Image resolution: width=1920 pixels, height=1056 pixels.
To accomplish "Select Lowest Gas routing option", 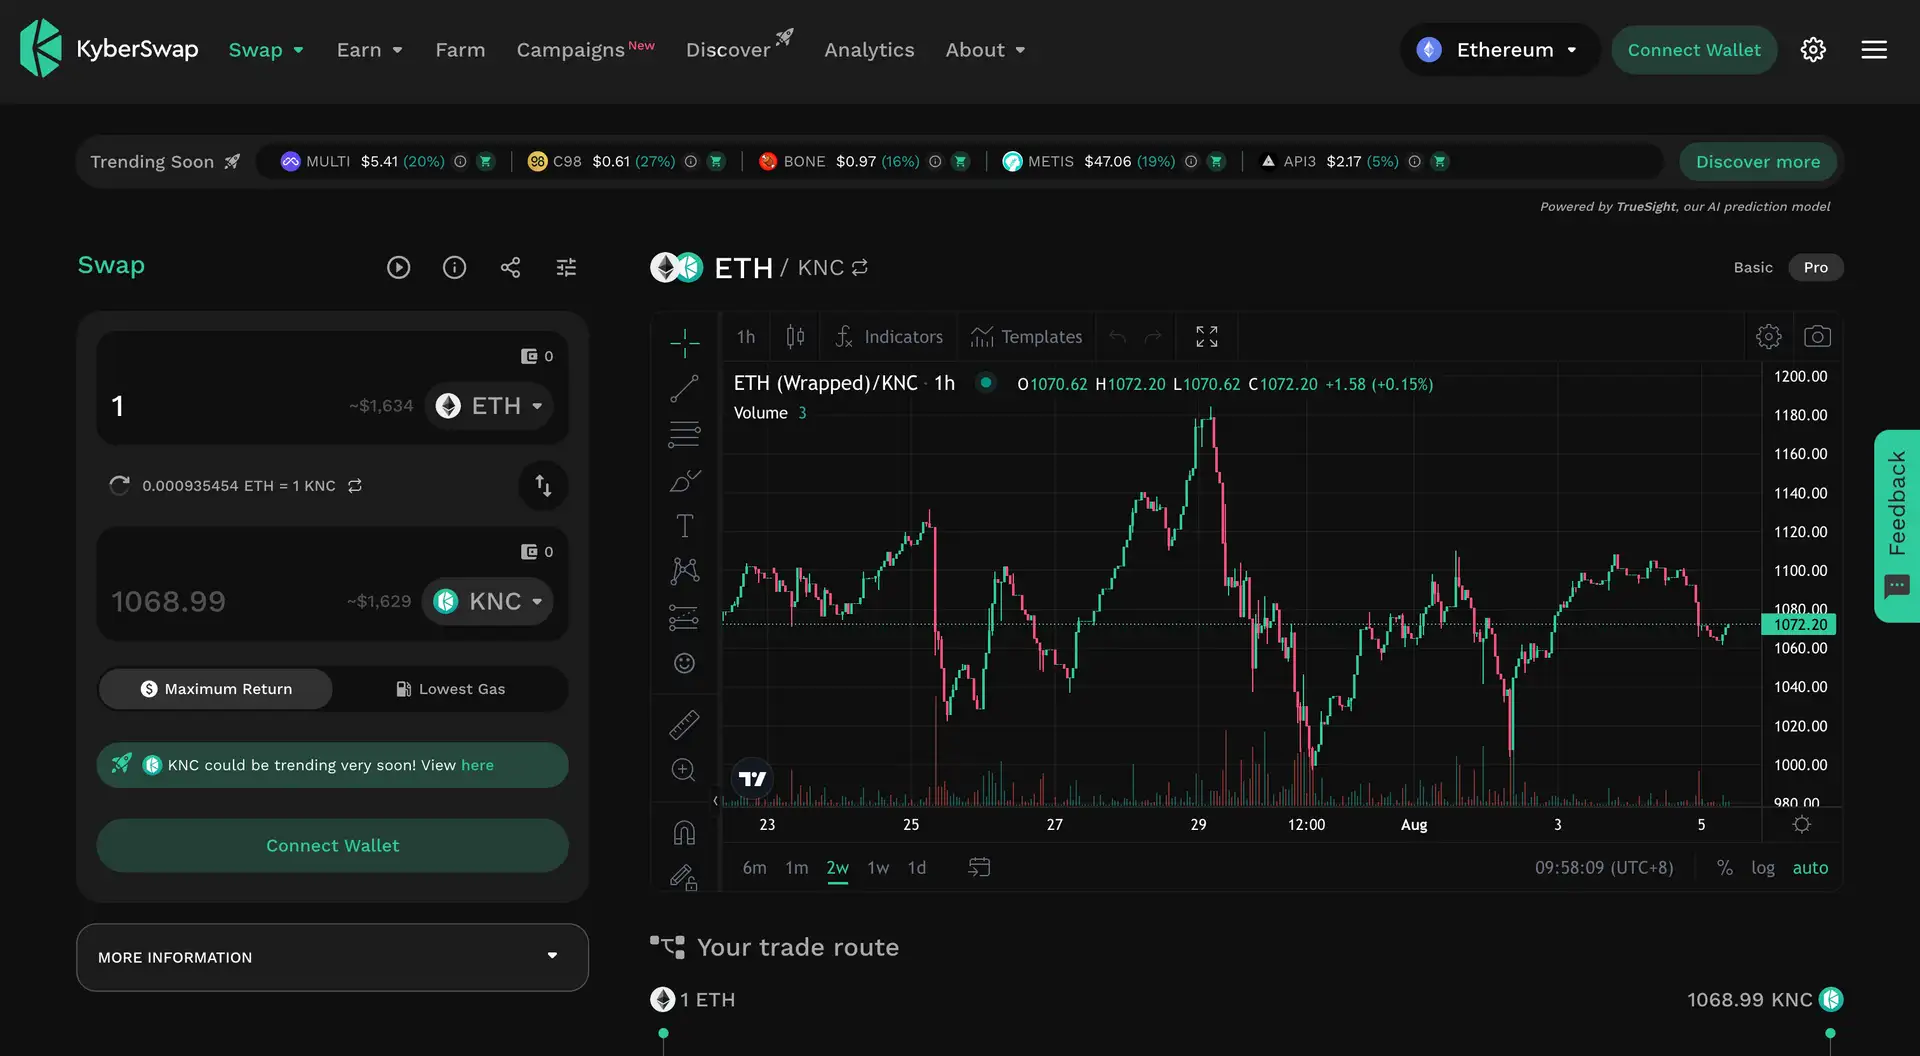I will (450, 689).
